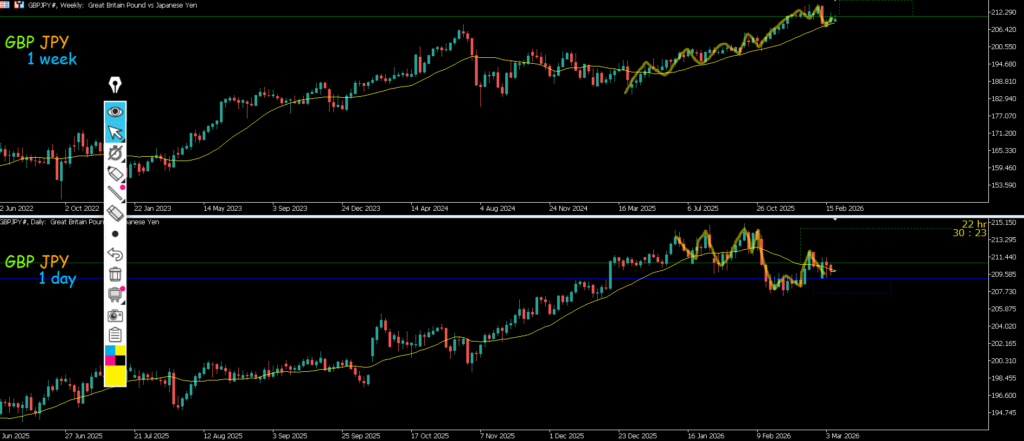The width and height of the screenshot is (1024, 441).
Task: Pick the eraser tool
Action: [115, 213]
